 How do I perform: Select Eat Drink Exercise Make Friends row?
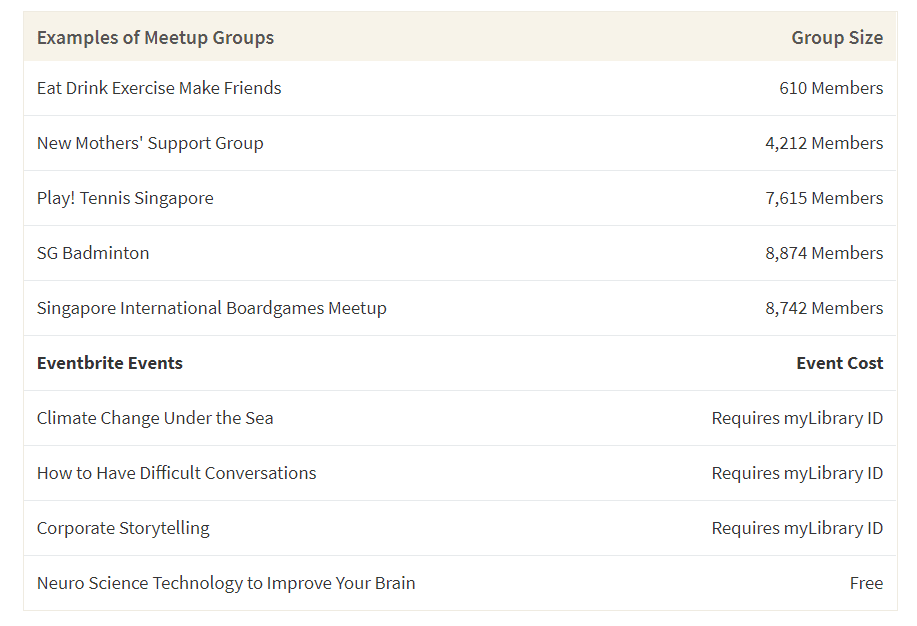[460, 88]
